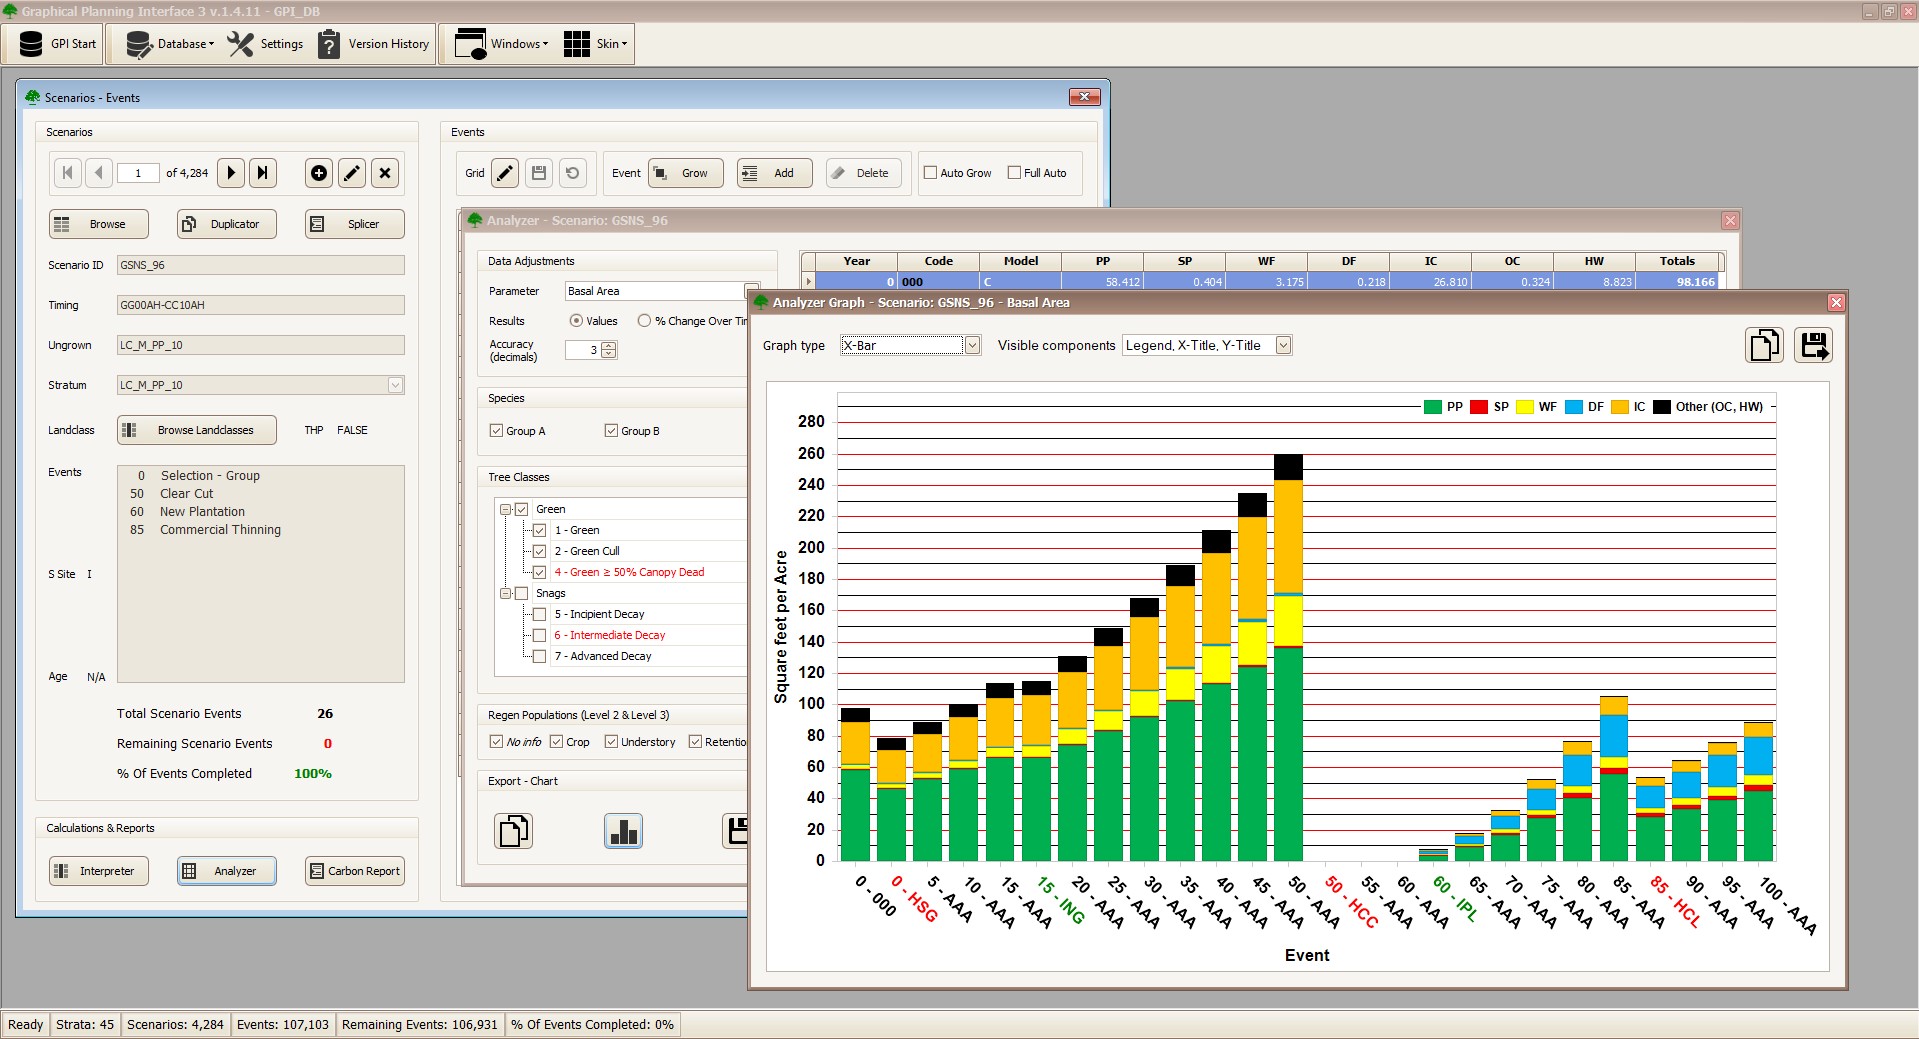Open the Graph type X-Bar dropdown

coord(971,345)
